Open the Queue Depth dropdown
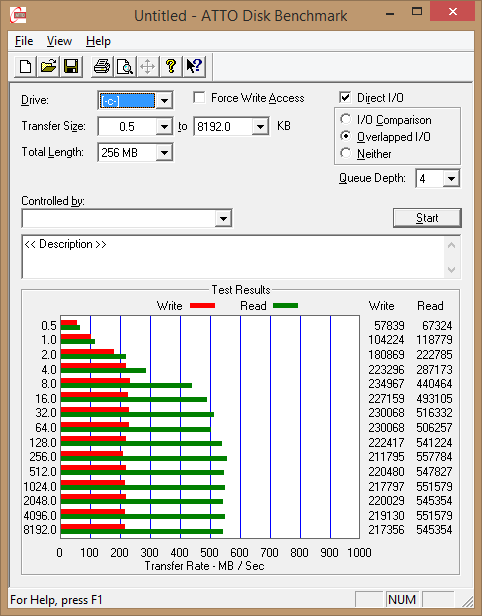Screen dimensions: 482x616 pos(451,179)
